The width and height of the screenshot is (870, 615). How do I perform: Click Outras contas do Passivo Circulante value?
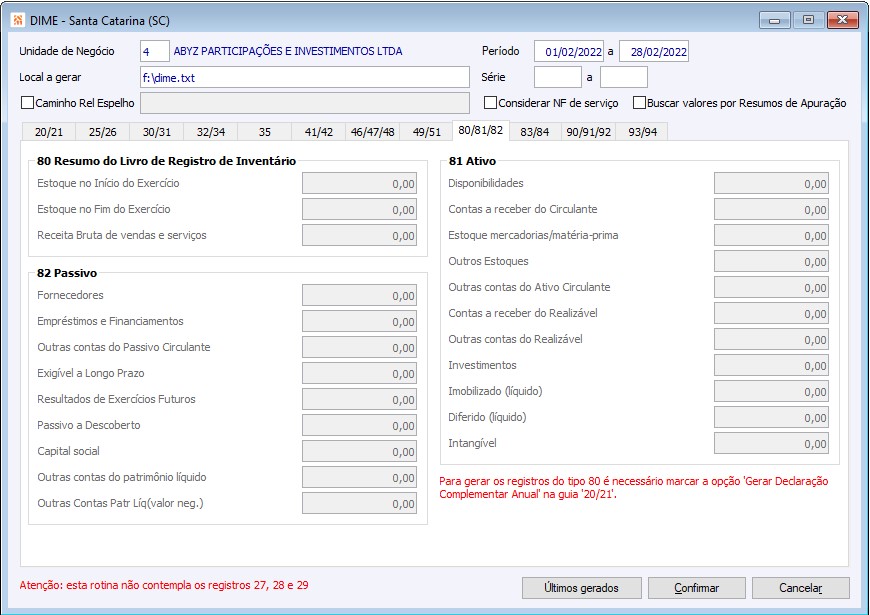click(360, 347)
